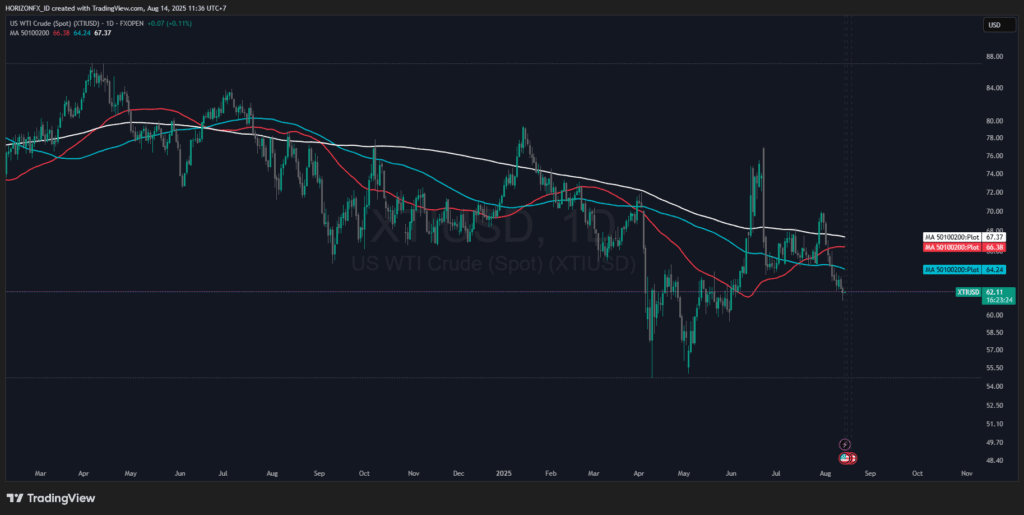The image size is (1024, 515).
Task: Click the cyan 64.24 MA legend value
Action: pos(81,32)
